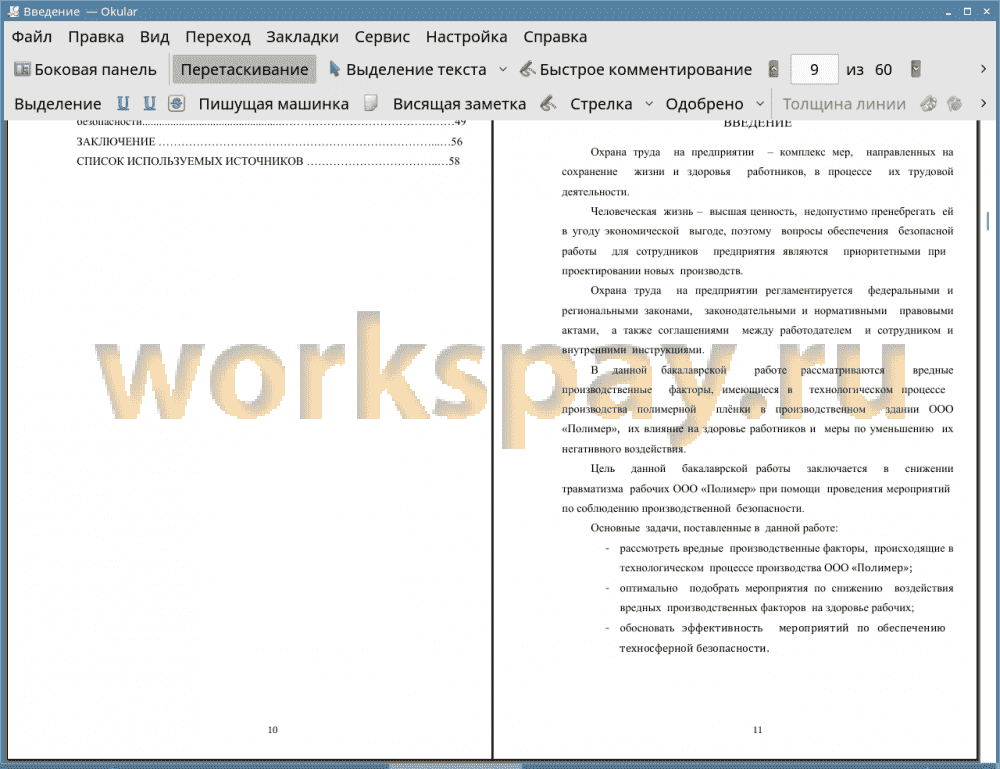Image resolution: width=1000 pixels, height=769 pixels.
Task: Select the Выделение highlighter annotation tool
Action: pyautogui.click(x=57, y=104)
